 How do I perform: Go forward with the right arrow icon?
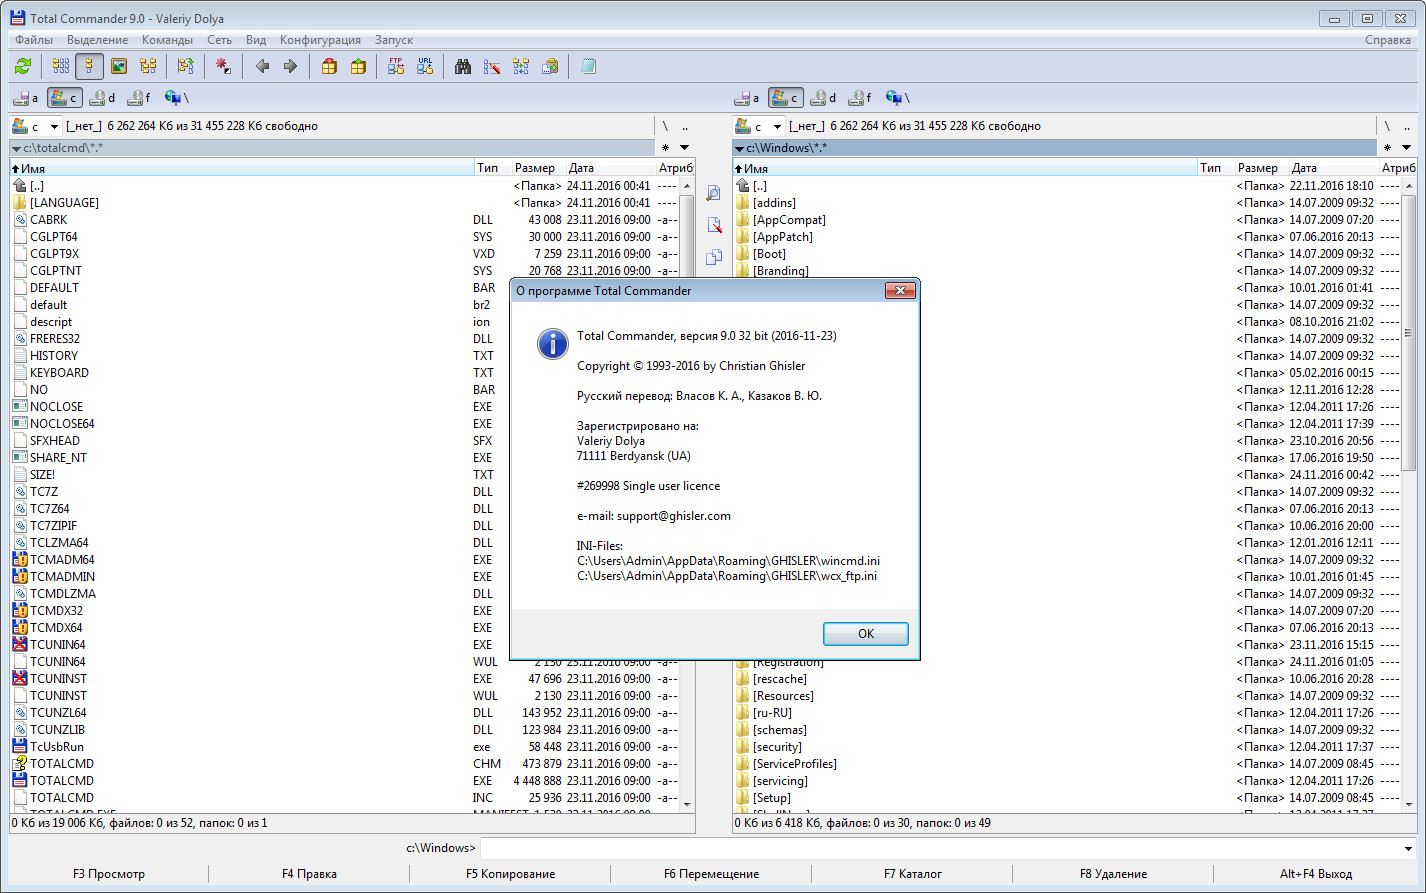point(290,66)
